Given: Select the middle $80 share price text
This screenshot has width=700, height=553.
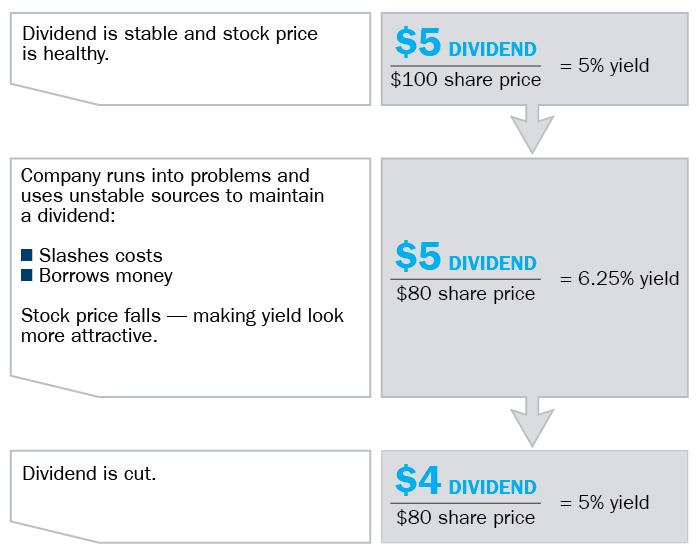Looking at the screenshot, I should (465, 294).
